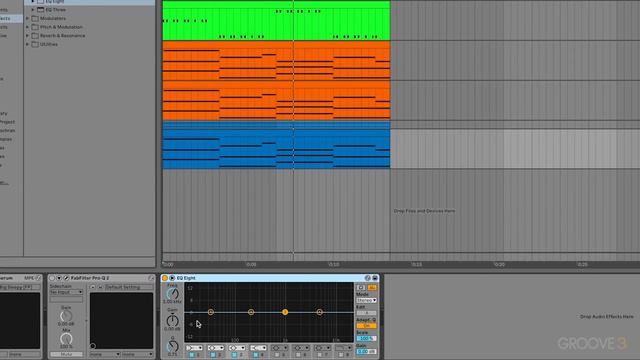Toggle the orange spectrum analyzer button
Image resolution: width=640 pixels, height=360 pixels.
coord(372,287)
